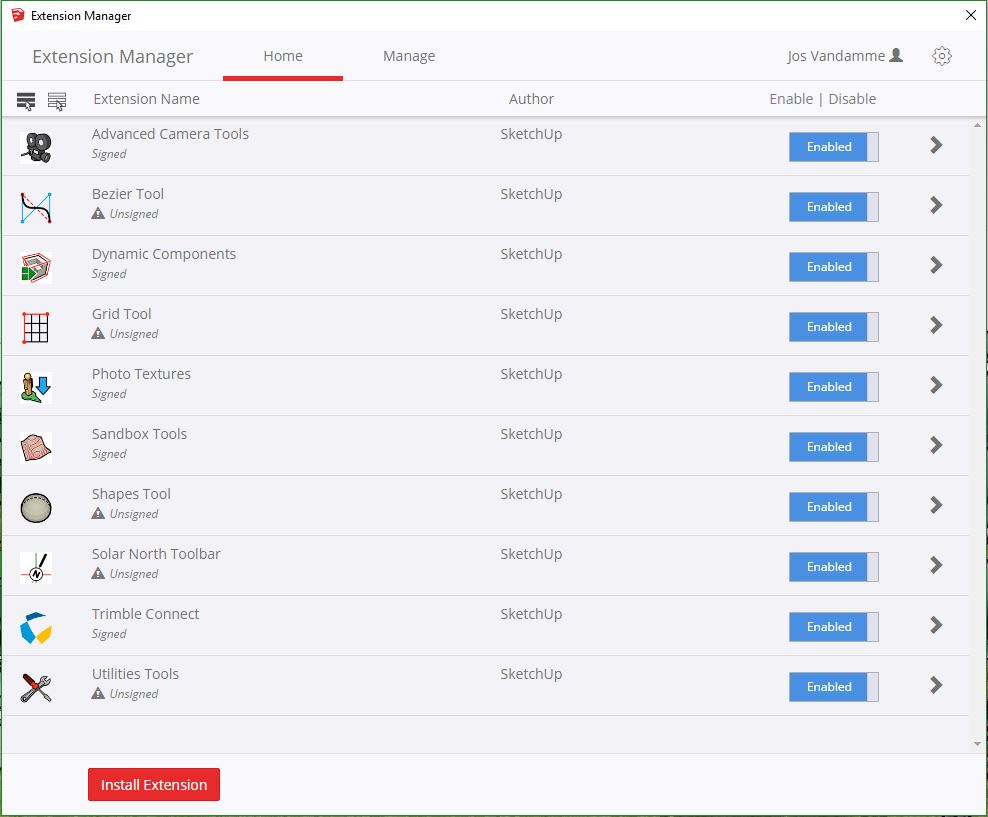The height and width of the screenshot is (817, 988).
Task: Toggle Shapes Tool Enabled switch
Action: [x=834, y=507]
